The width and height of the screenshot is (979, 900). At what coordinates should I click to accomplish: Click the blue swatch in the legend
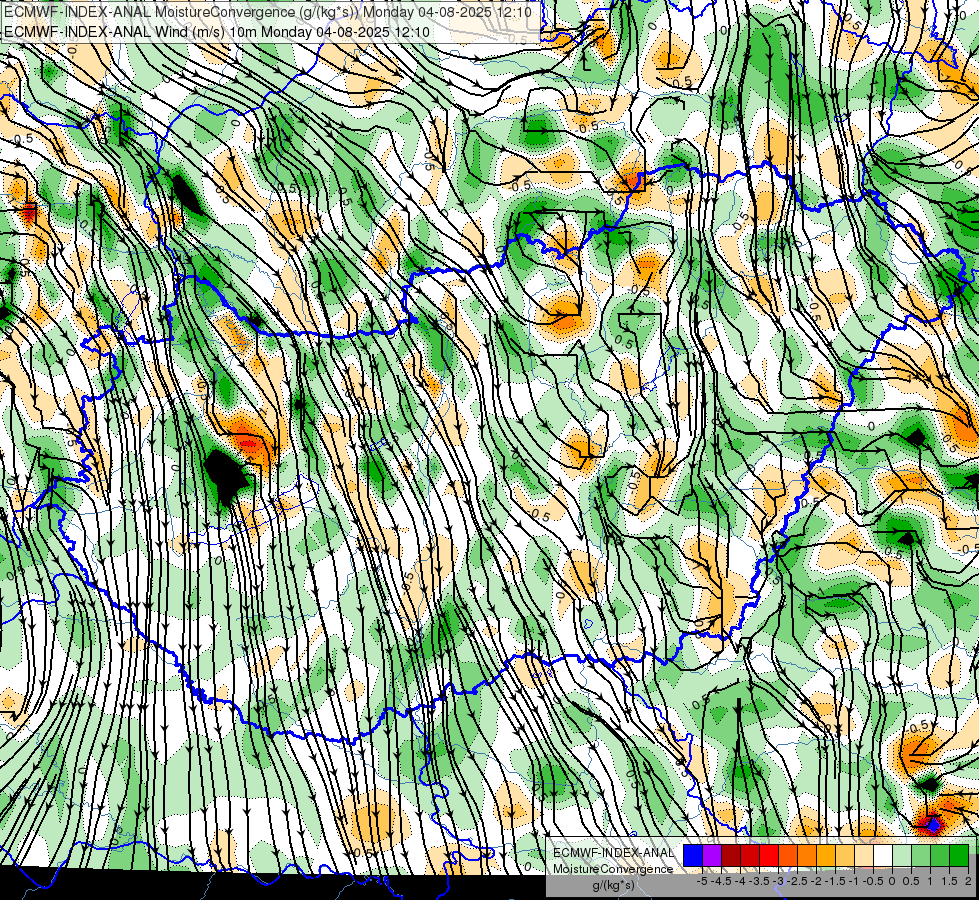(x=693, y=856)
